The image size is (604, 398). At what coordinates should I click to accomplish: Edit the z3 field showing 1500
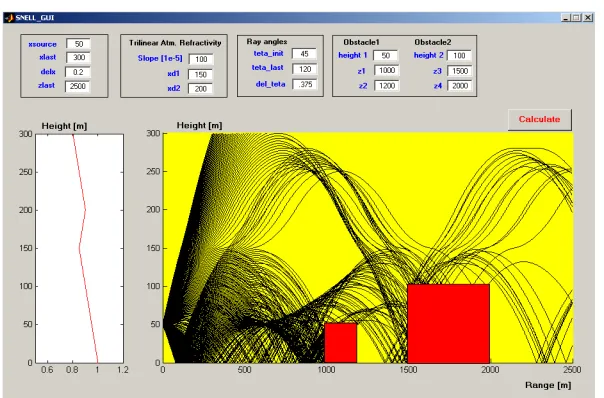pyautogui.click(x=460, y=71)
